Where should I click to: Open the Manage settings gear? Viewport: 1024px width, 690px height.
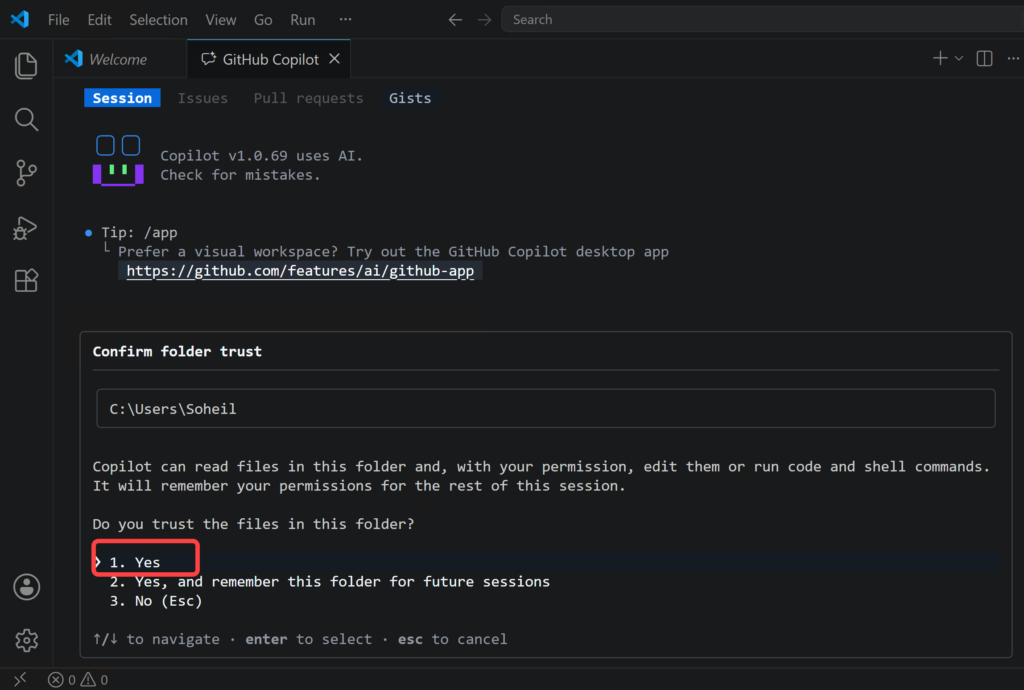coord(27,640)
